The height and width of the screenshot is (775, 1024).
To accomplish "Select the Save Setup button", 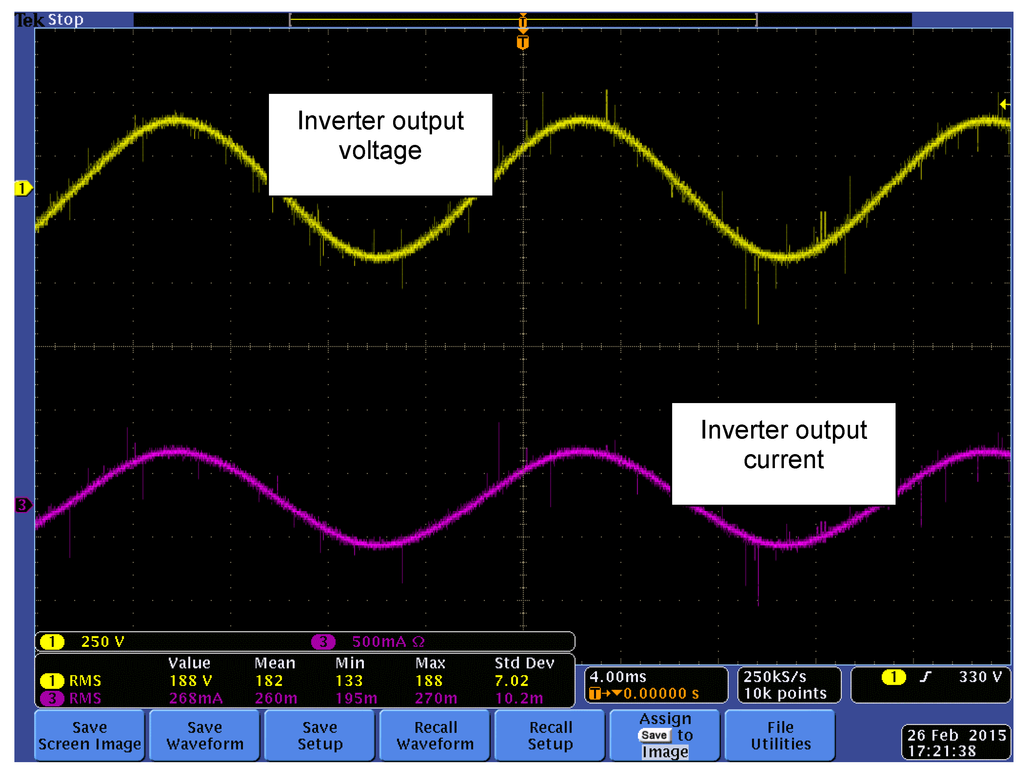I will pos(319,736).
